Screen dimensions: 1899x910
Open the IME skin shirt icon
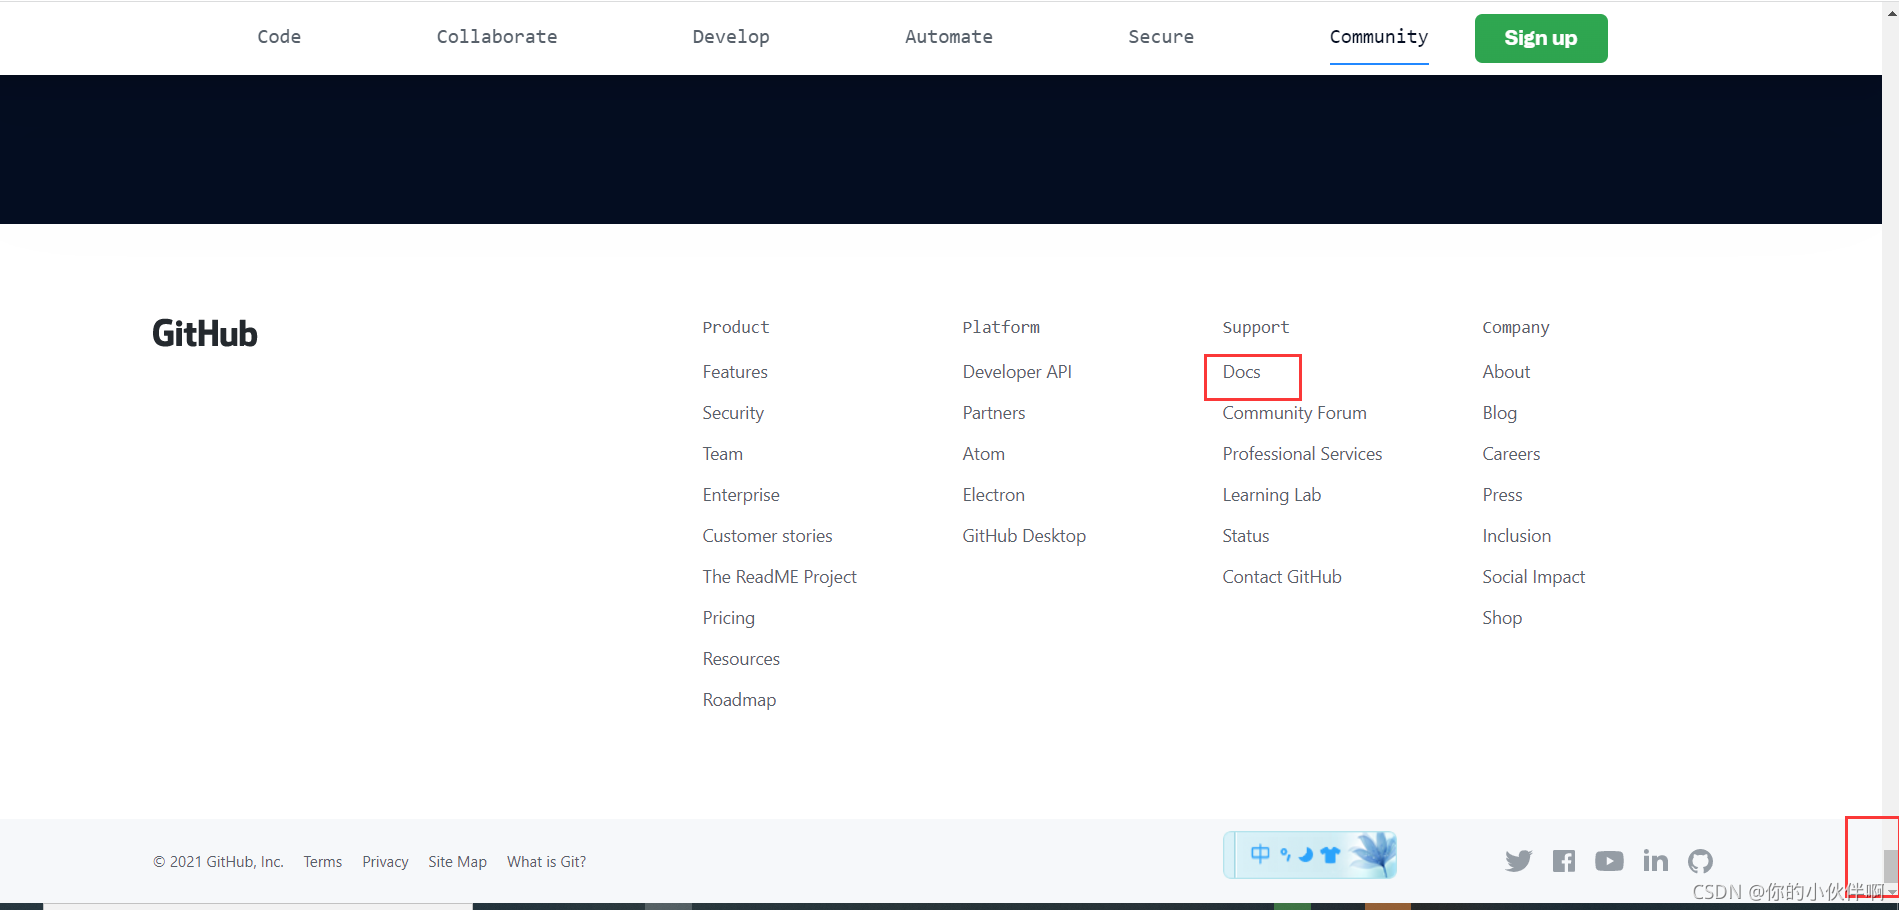(x=1330, y=855)
